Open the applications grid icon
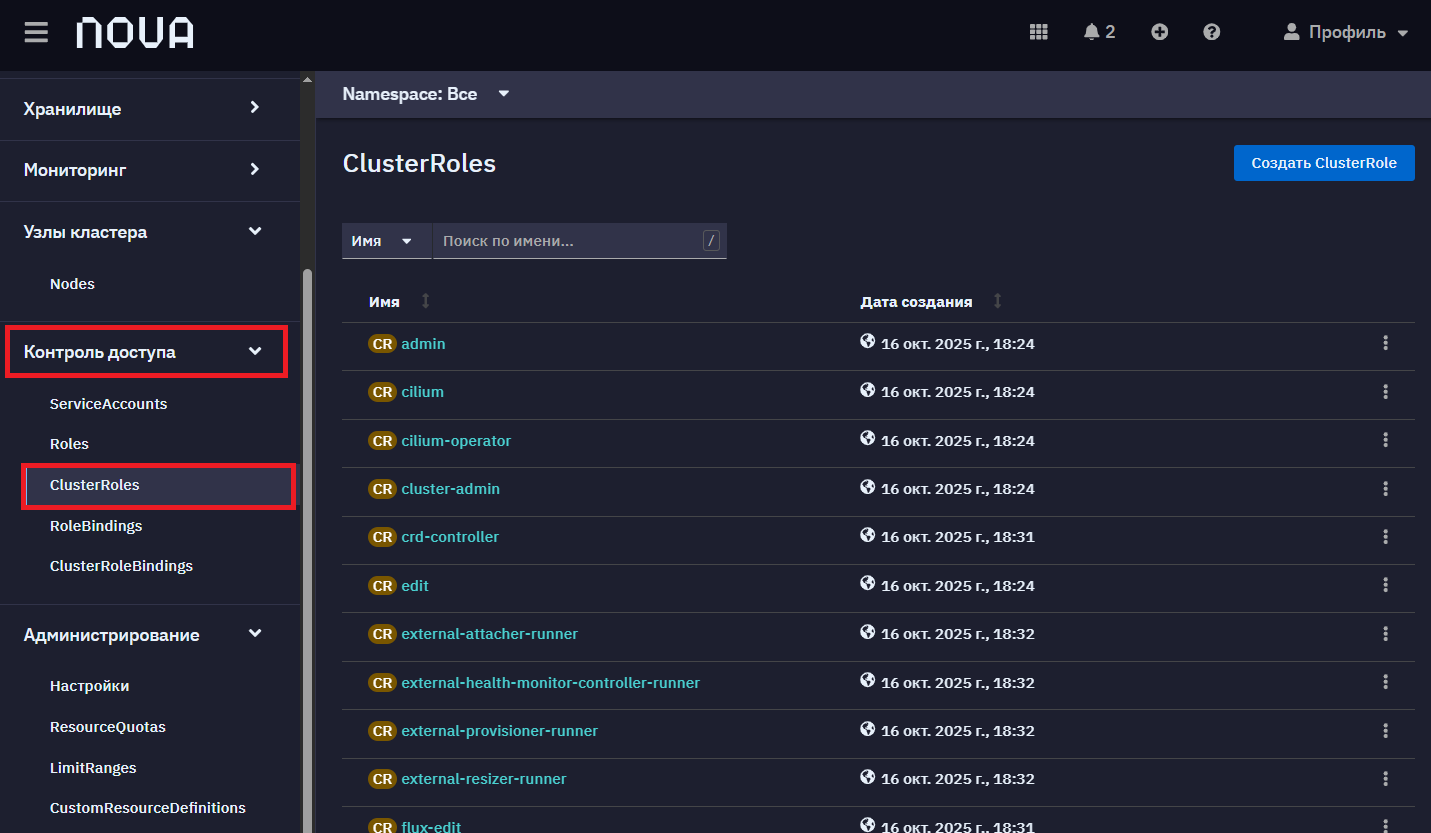Image resolution: width=1431 pixels, height=833 pixels. pyautogui.click(x=1039, y=32)
